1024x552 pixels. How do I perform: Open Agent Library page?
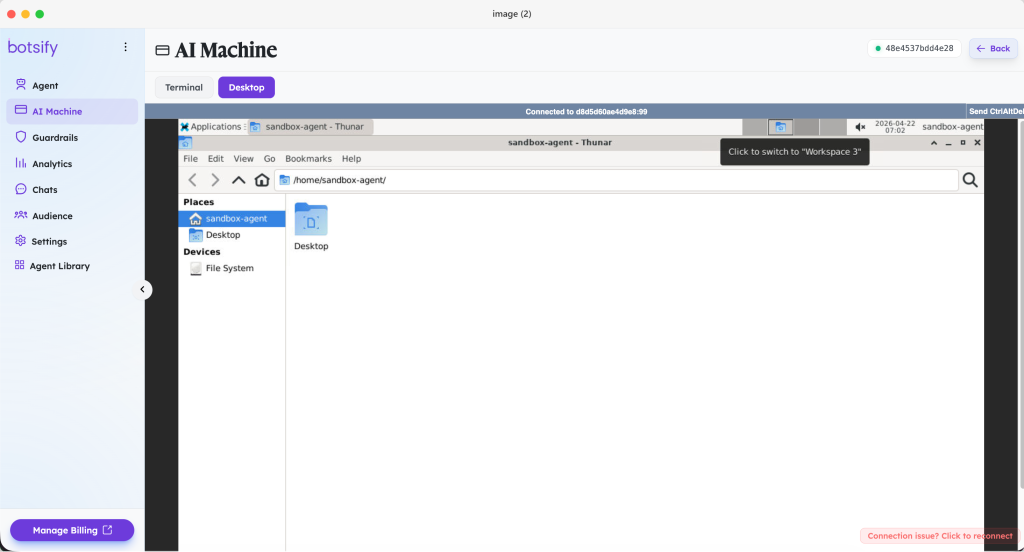72,267
